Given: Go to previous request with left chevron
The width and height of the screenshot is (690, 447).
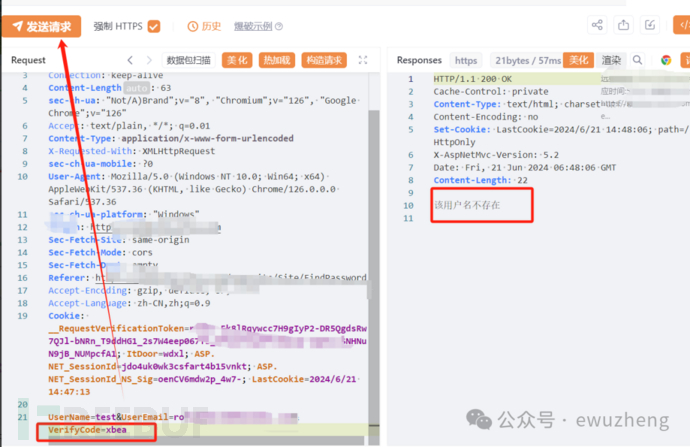Looking at the screenshot, I should point(130,60).
